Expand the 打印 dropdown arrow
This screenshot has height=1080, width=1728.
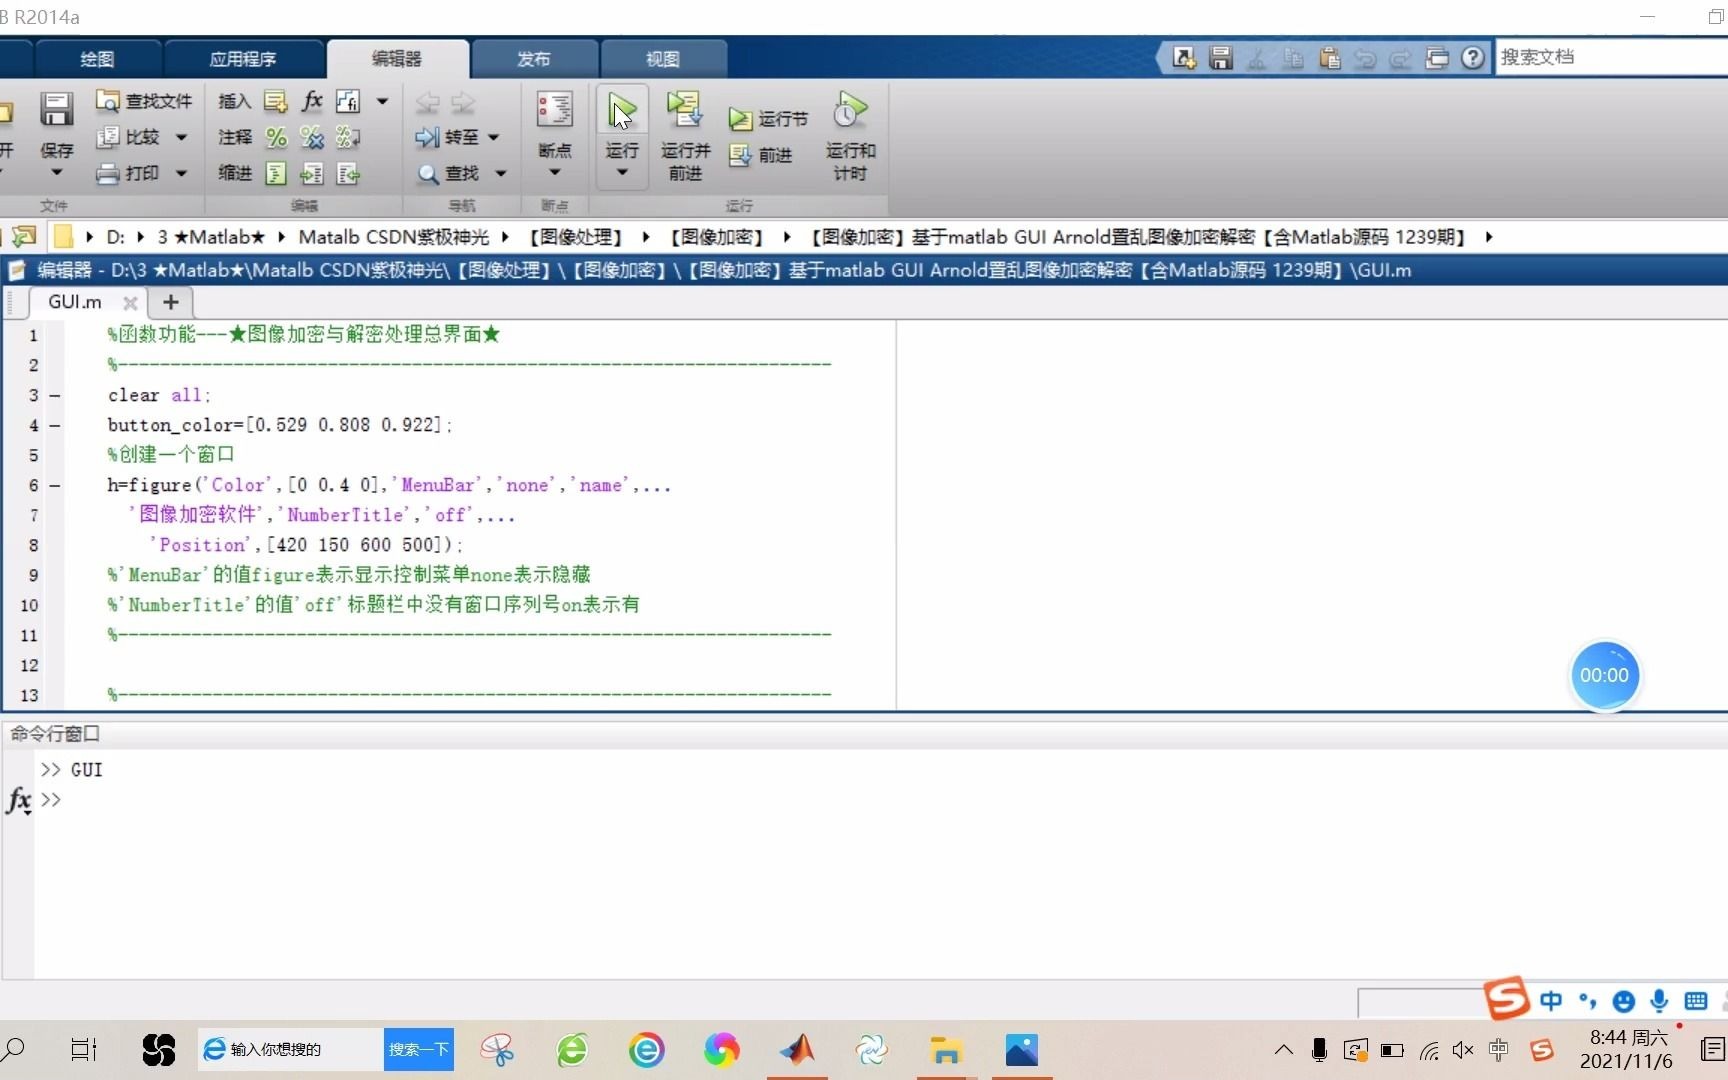click(181, 174)
